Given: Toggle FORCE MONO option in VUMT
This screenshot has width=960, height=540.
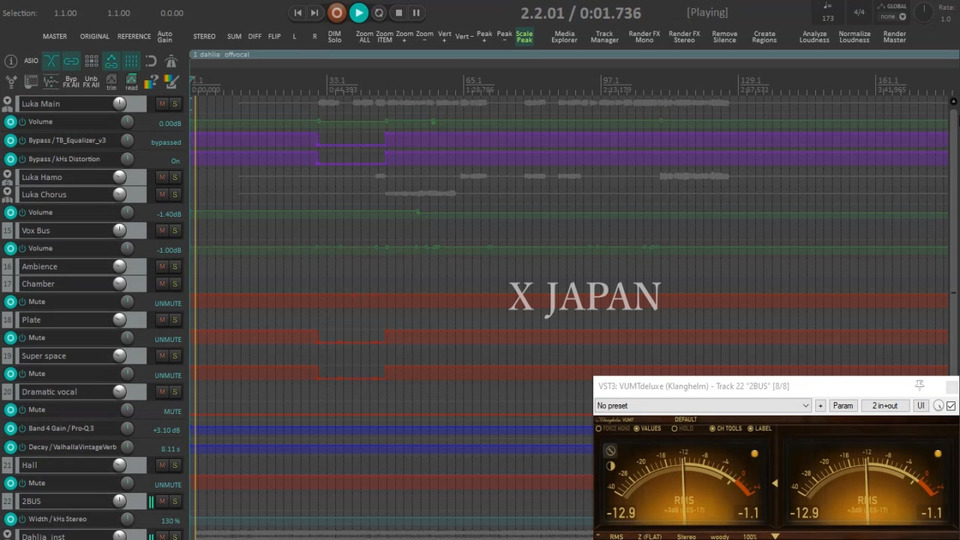Looking at the screenshot, I should [x=613, y=429].
